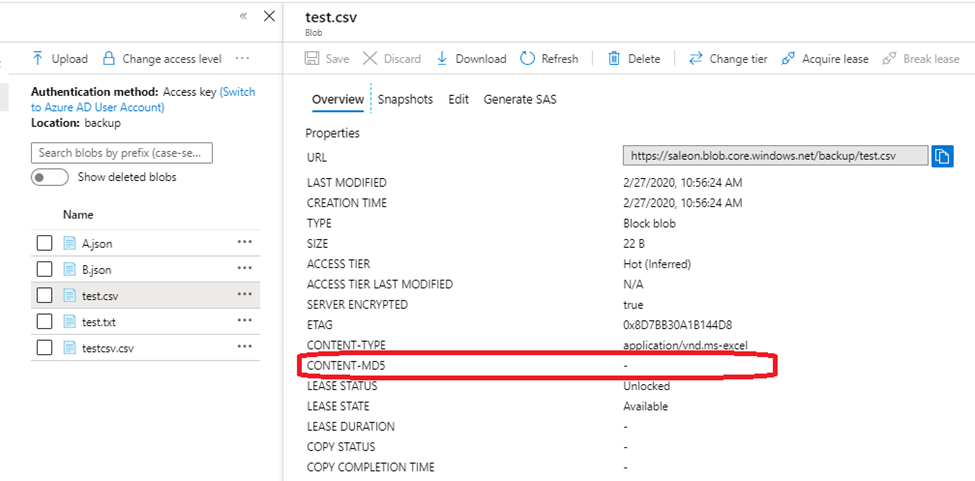Click the Block blob type value

tap(649, 223)
